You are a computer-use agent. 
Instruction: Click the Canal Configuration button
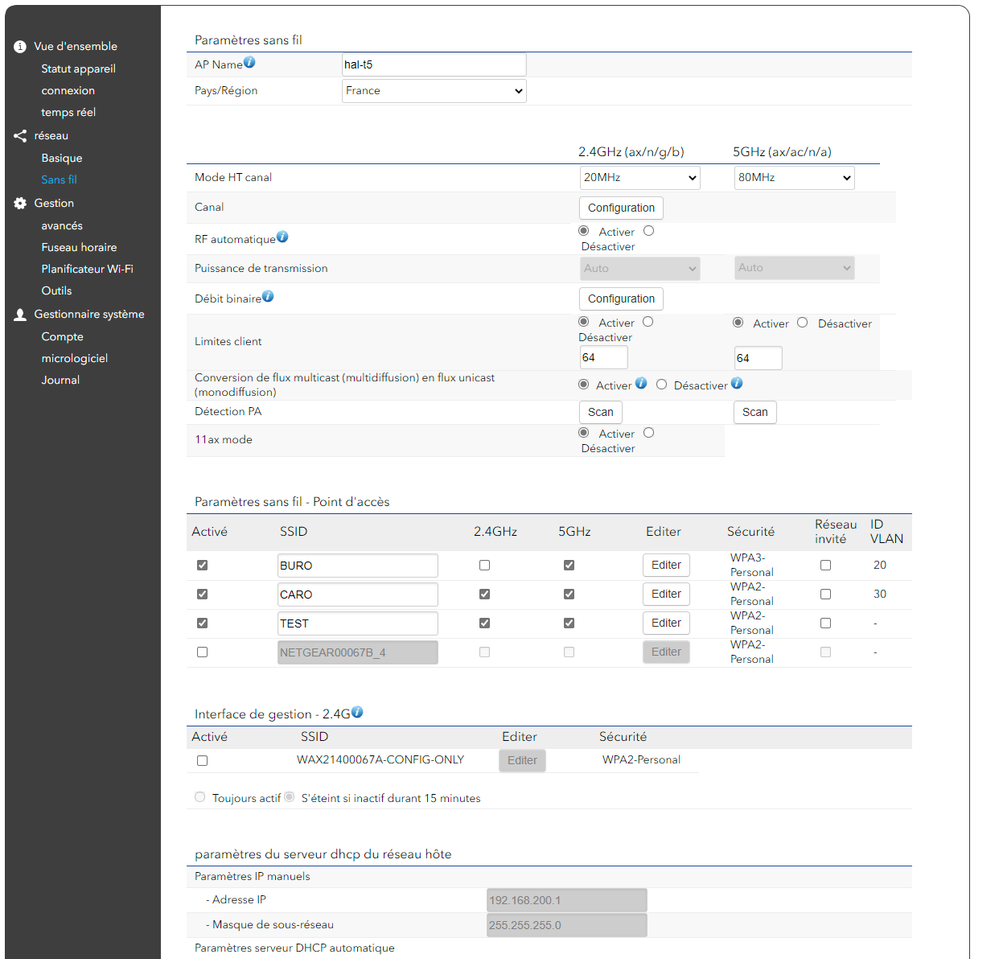point(621,208)
